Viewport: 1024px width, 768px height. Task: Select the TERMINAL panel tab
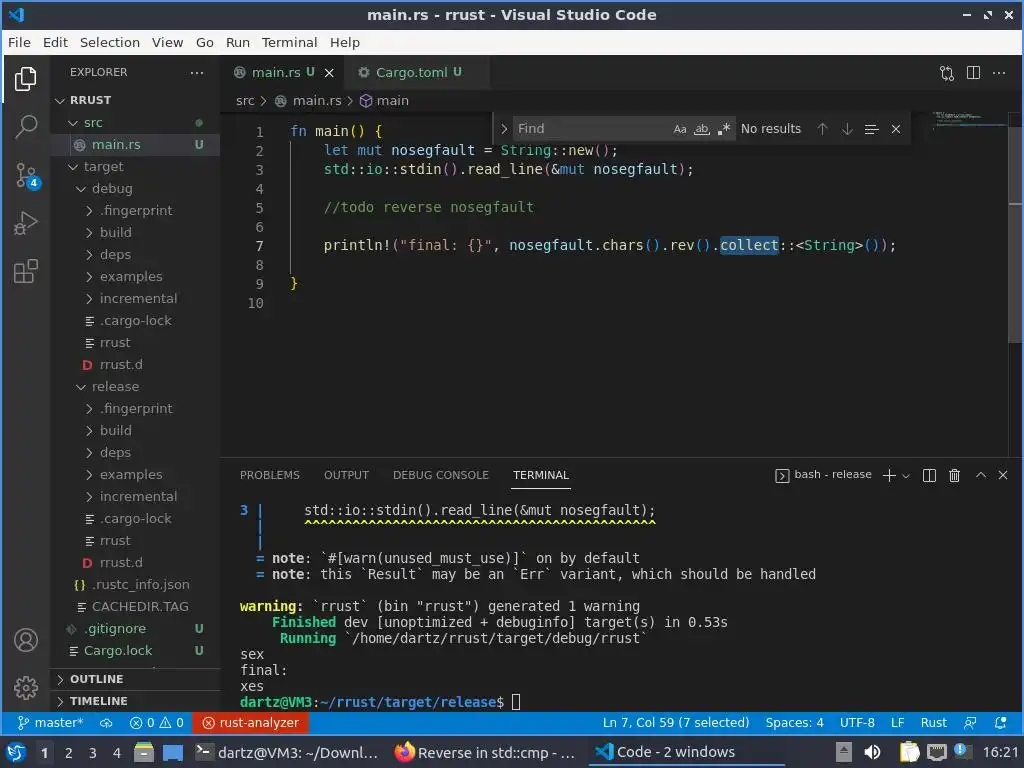(541, 475)
